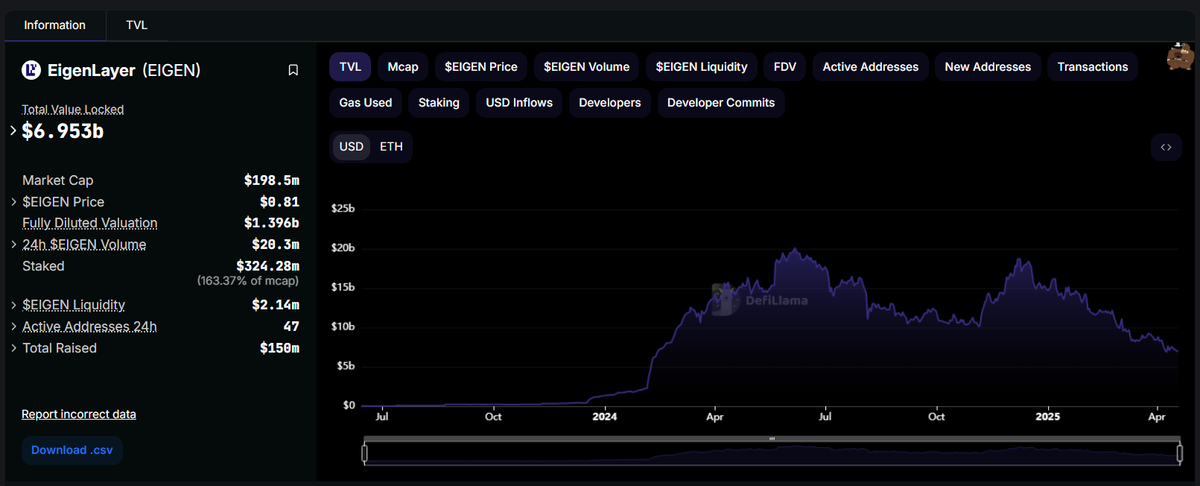
Task: Click the Market Cap value $198.5m
Action: (272, 180)
